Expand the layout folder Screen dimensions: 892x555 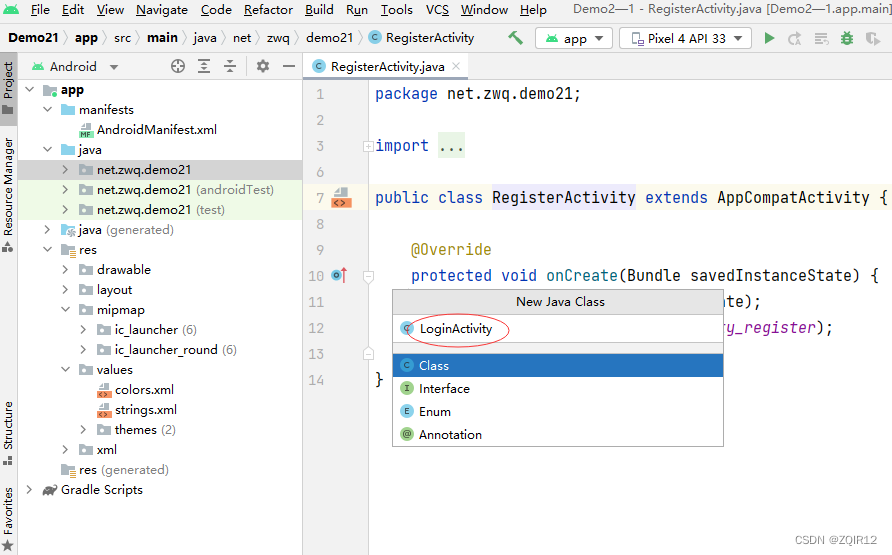65,290
